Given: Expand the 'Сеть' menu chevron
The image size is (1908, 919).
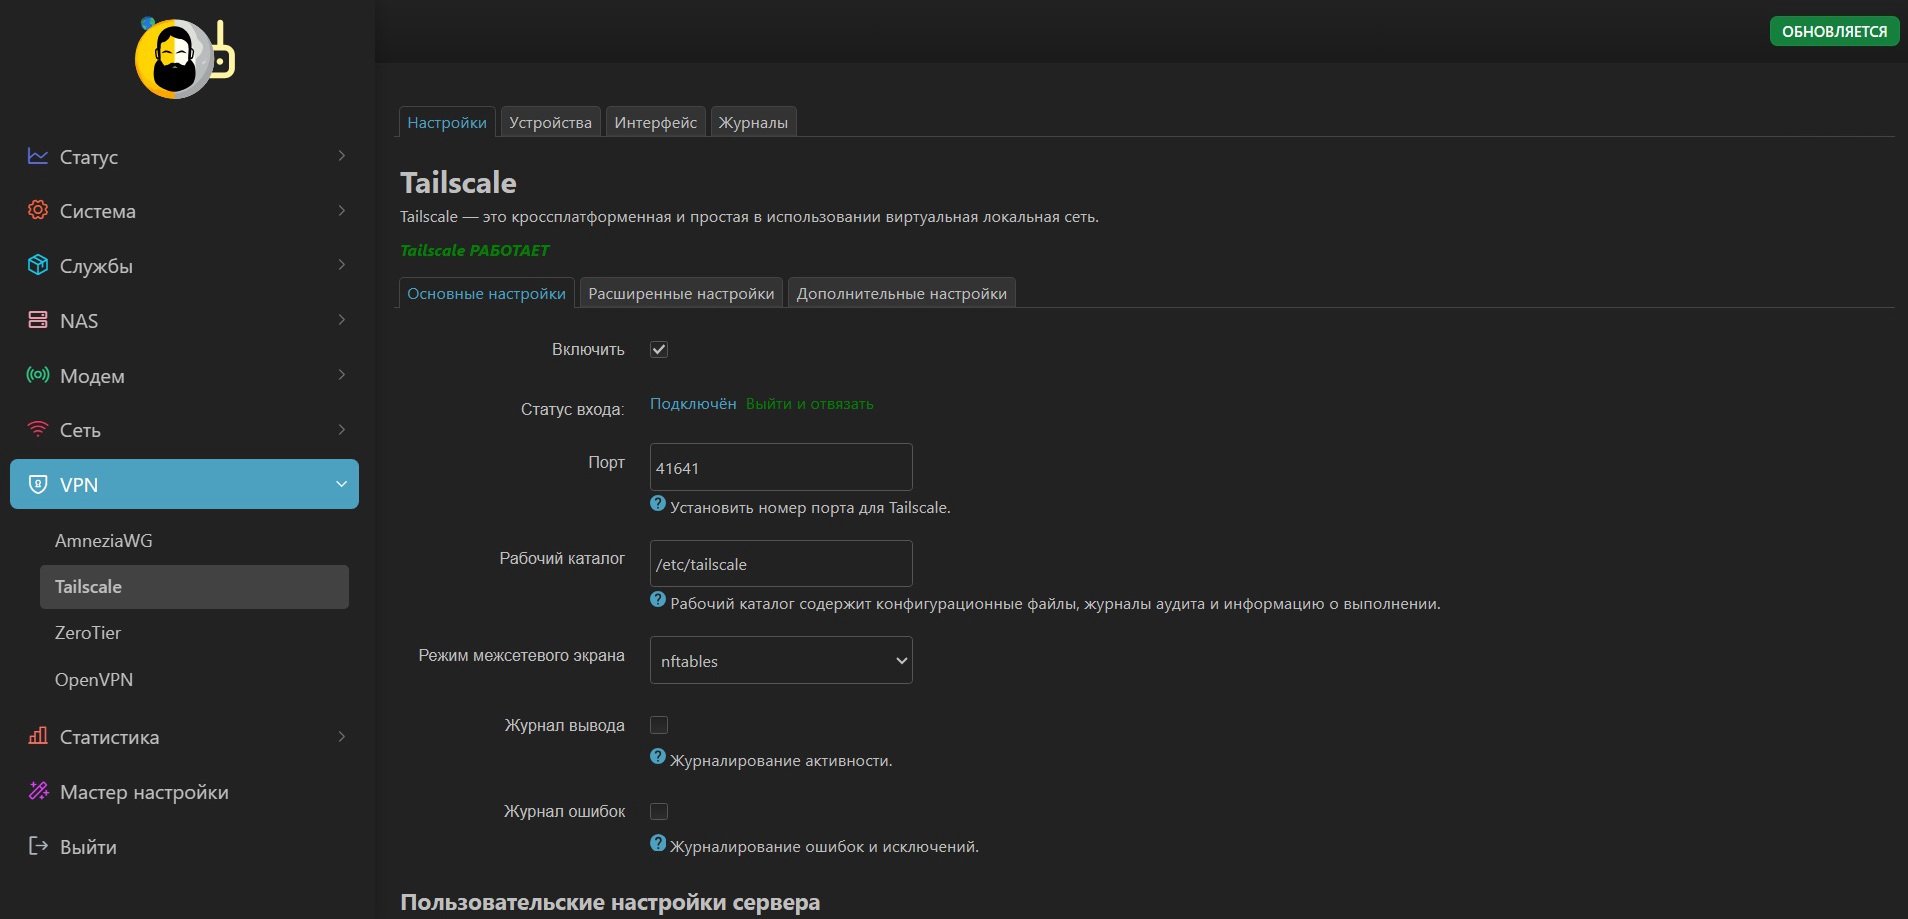Looking at the screenshot, I should click(x=342, y=429).
